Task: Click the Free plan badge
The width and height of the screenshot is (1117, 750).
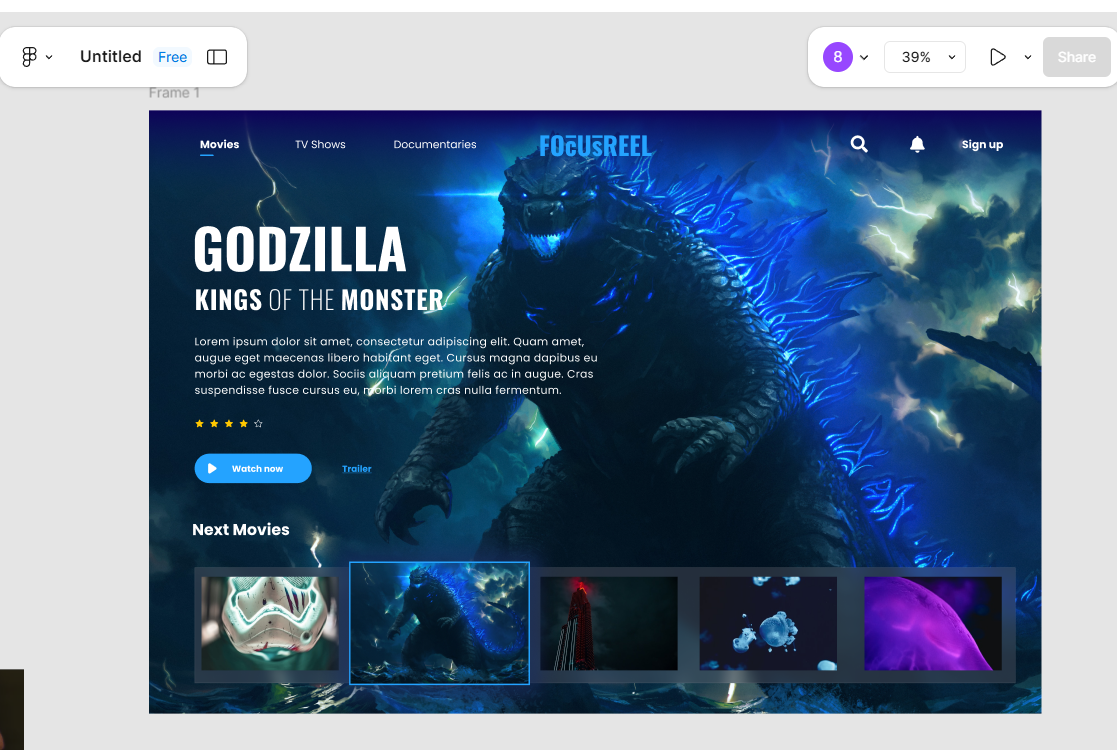Action: click(172, 57)
